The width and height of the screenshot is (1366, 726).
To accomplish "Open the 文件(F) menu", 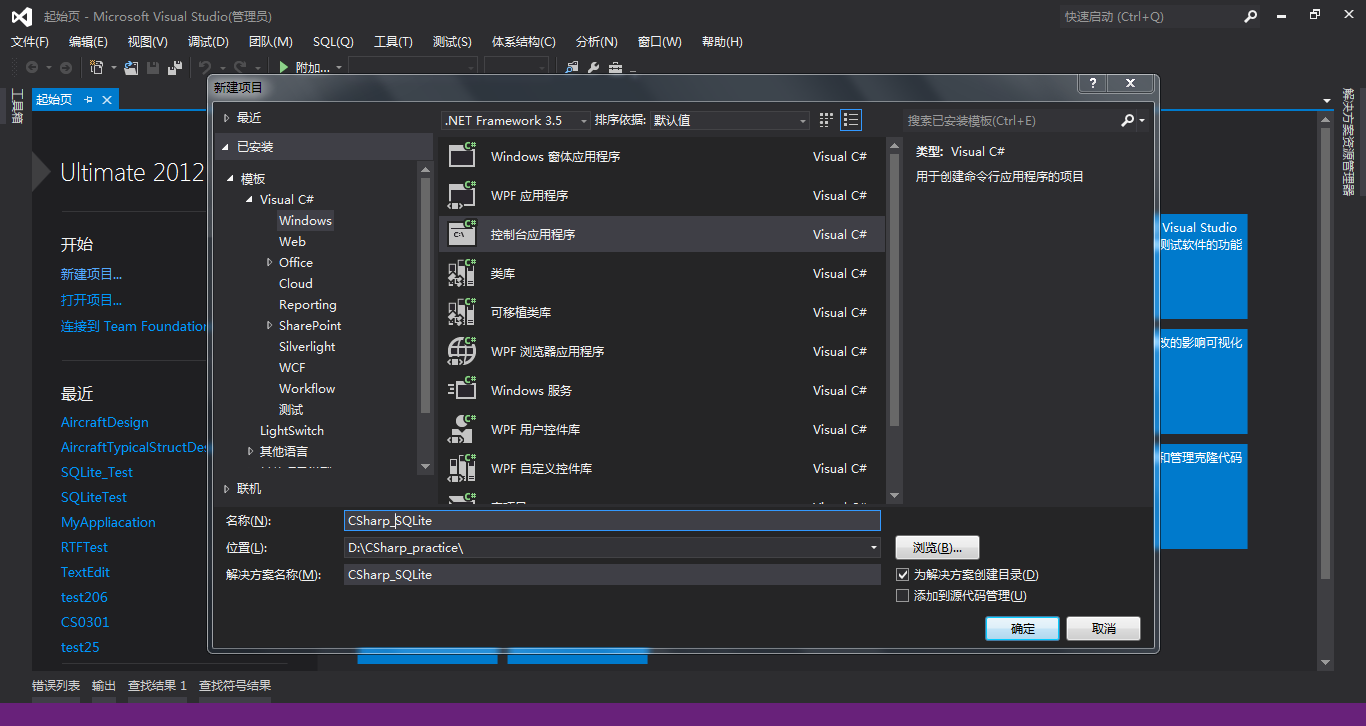I will click(30, 42).
